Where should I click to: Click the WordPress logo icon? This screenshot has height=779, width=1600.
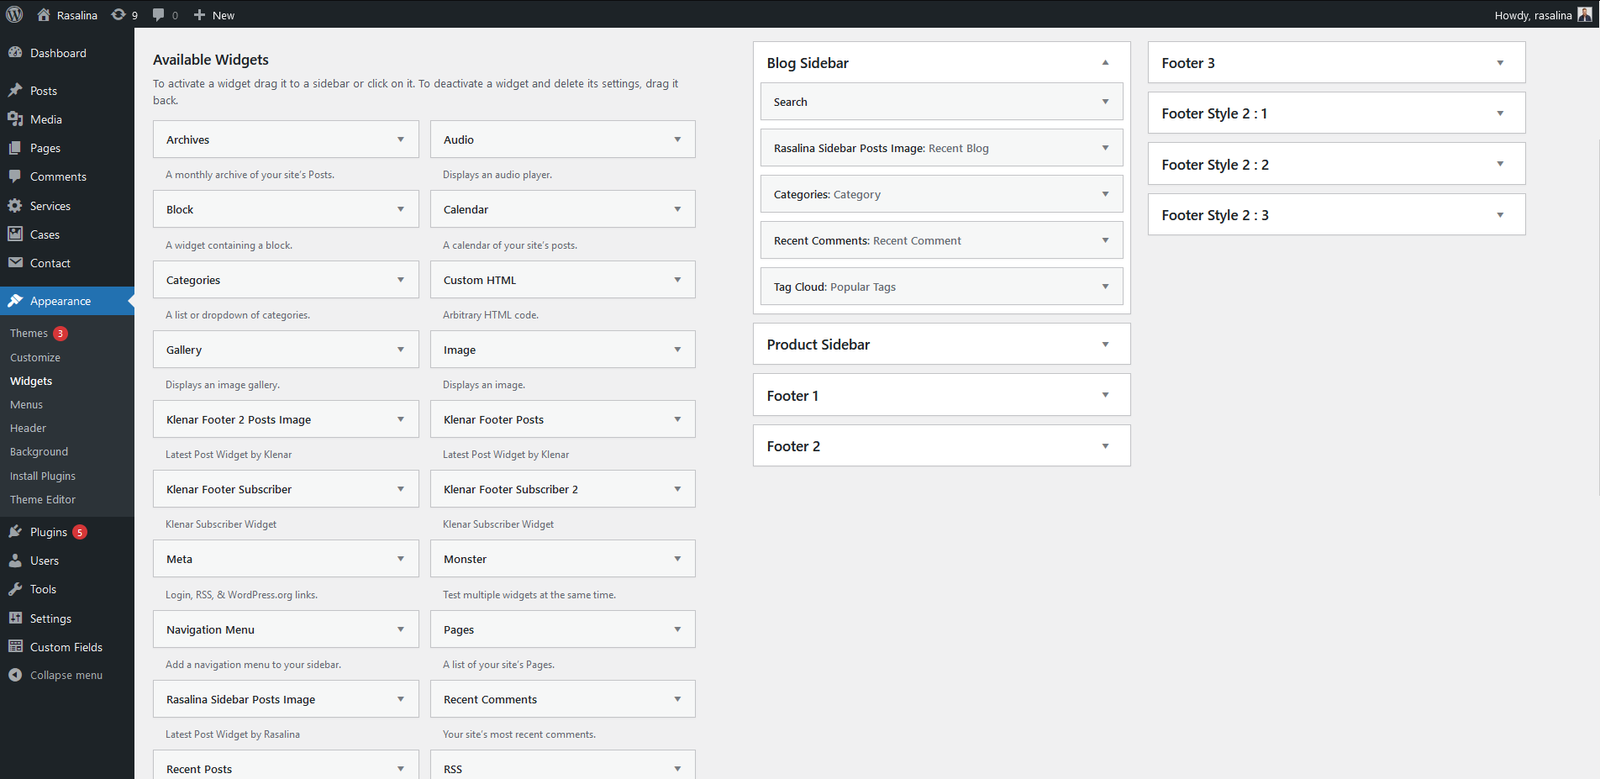(x=15, y=14)
